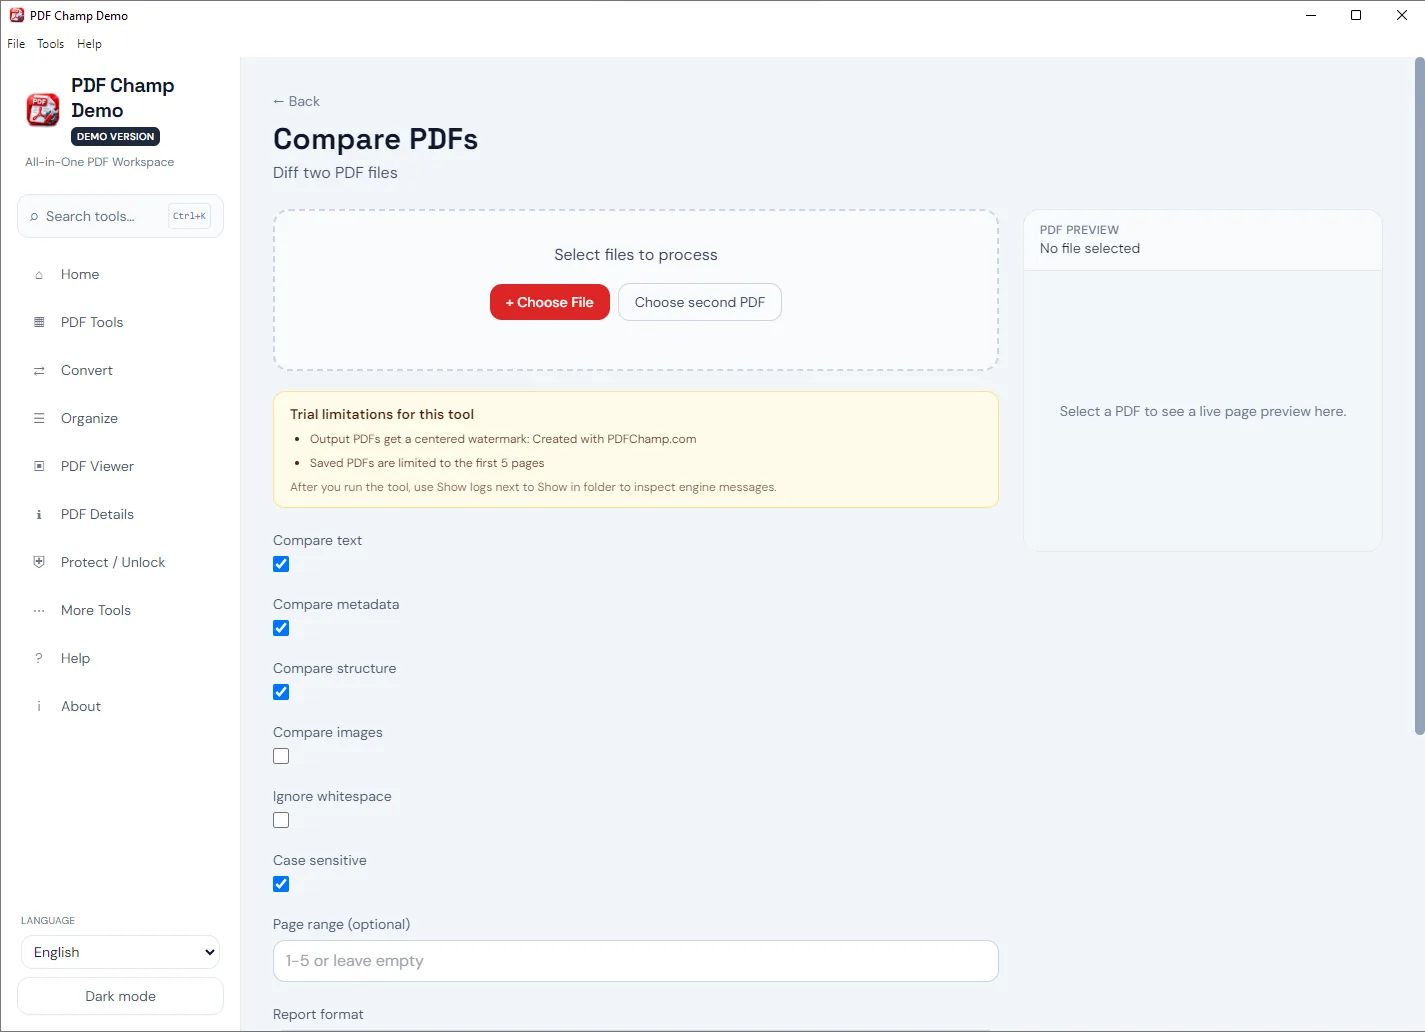The image size is (1425, 1032).
Task: Disable the Compare structure checkbox
Action: pyautogui.click(x=281, y=692)
